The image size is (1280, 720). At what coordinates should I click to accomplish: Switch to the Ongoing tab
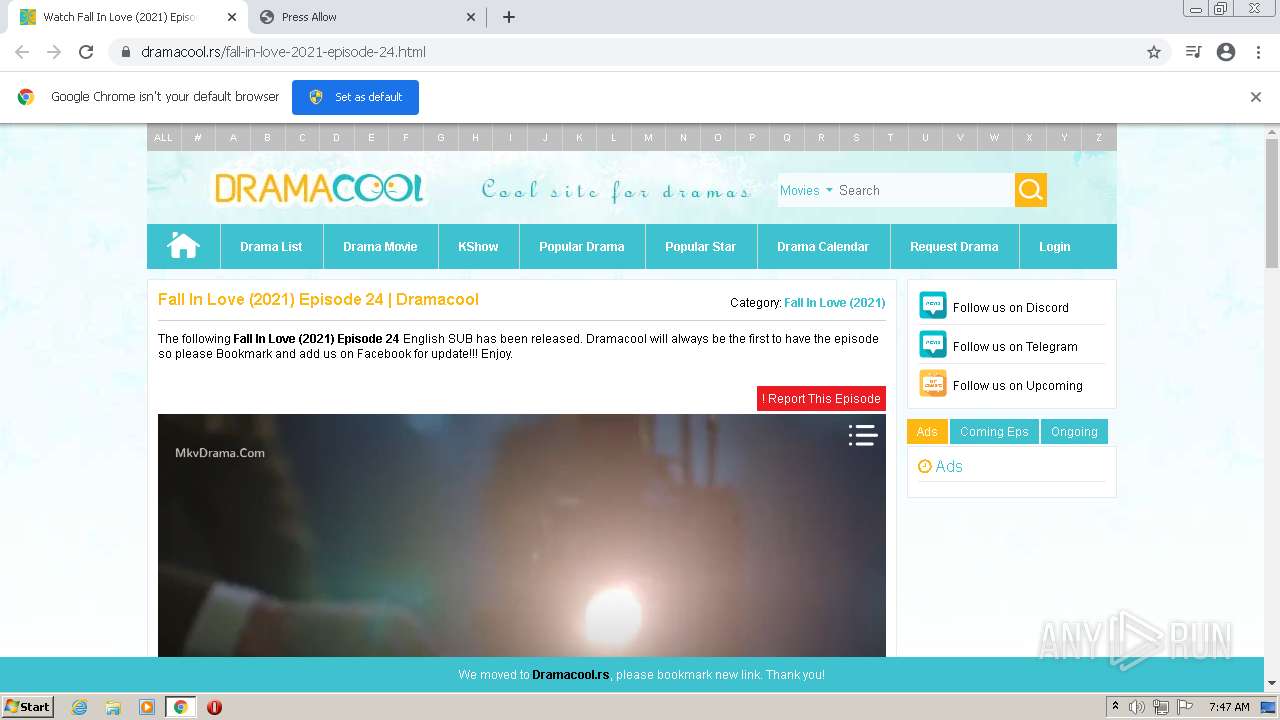click(1074, 432)
